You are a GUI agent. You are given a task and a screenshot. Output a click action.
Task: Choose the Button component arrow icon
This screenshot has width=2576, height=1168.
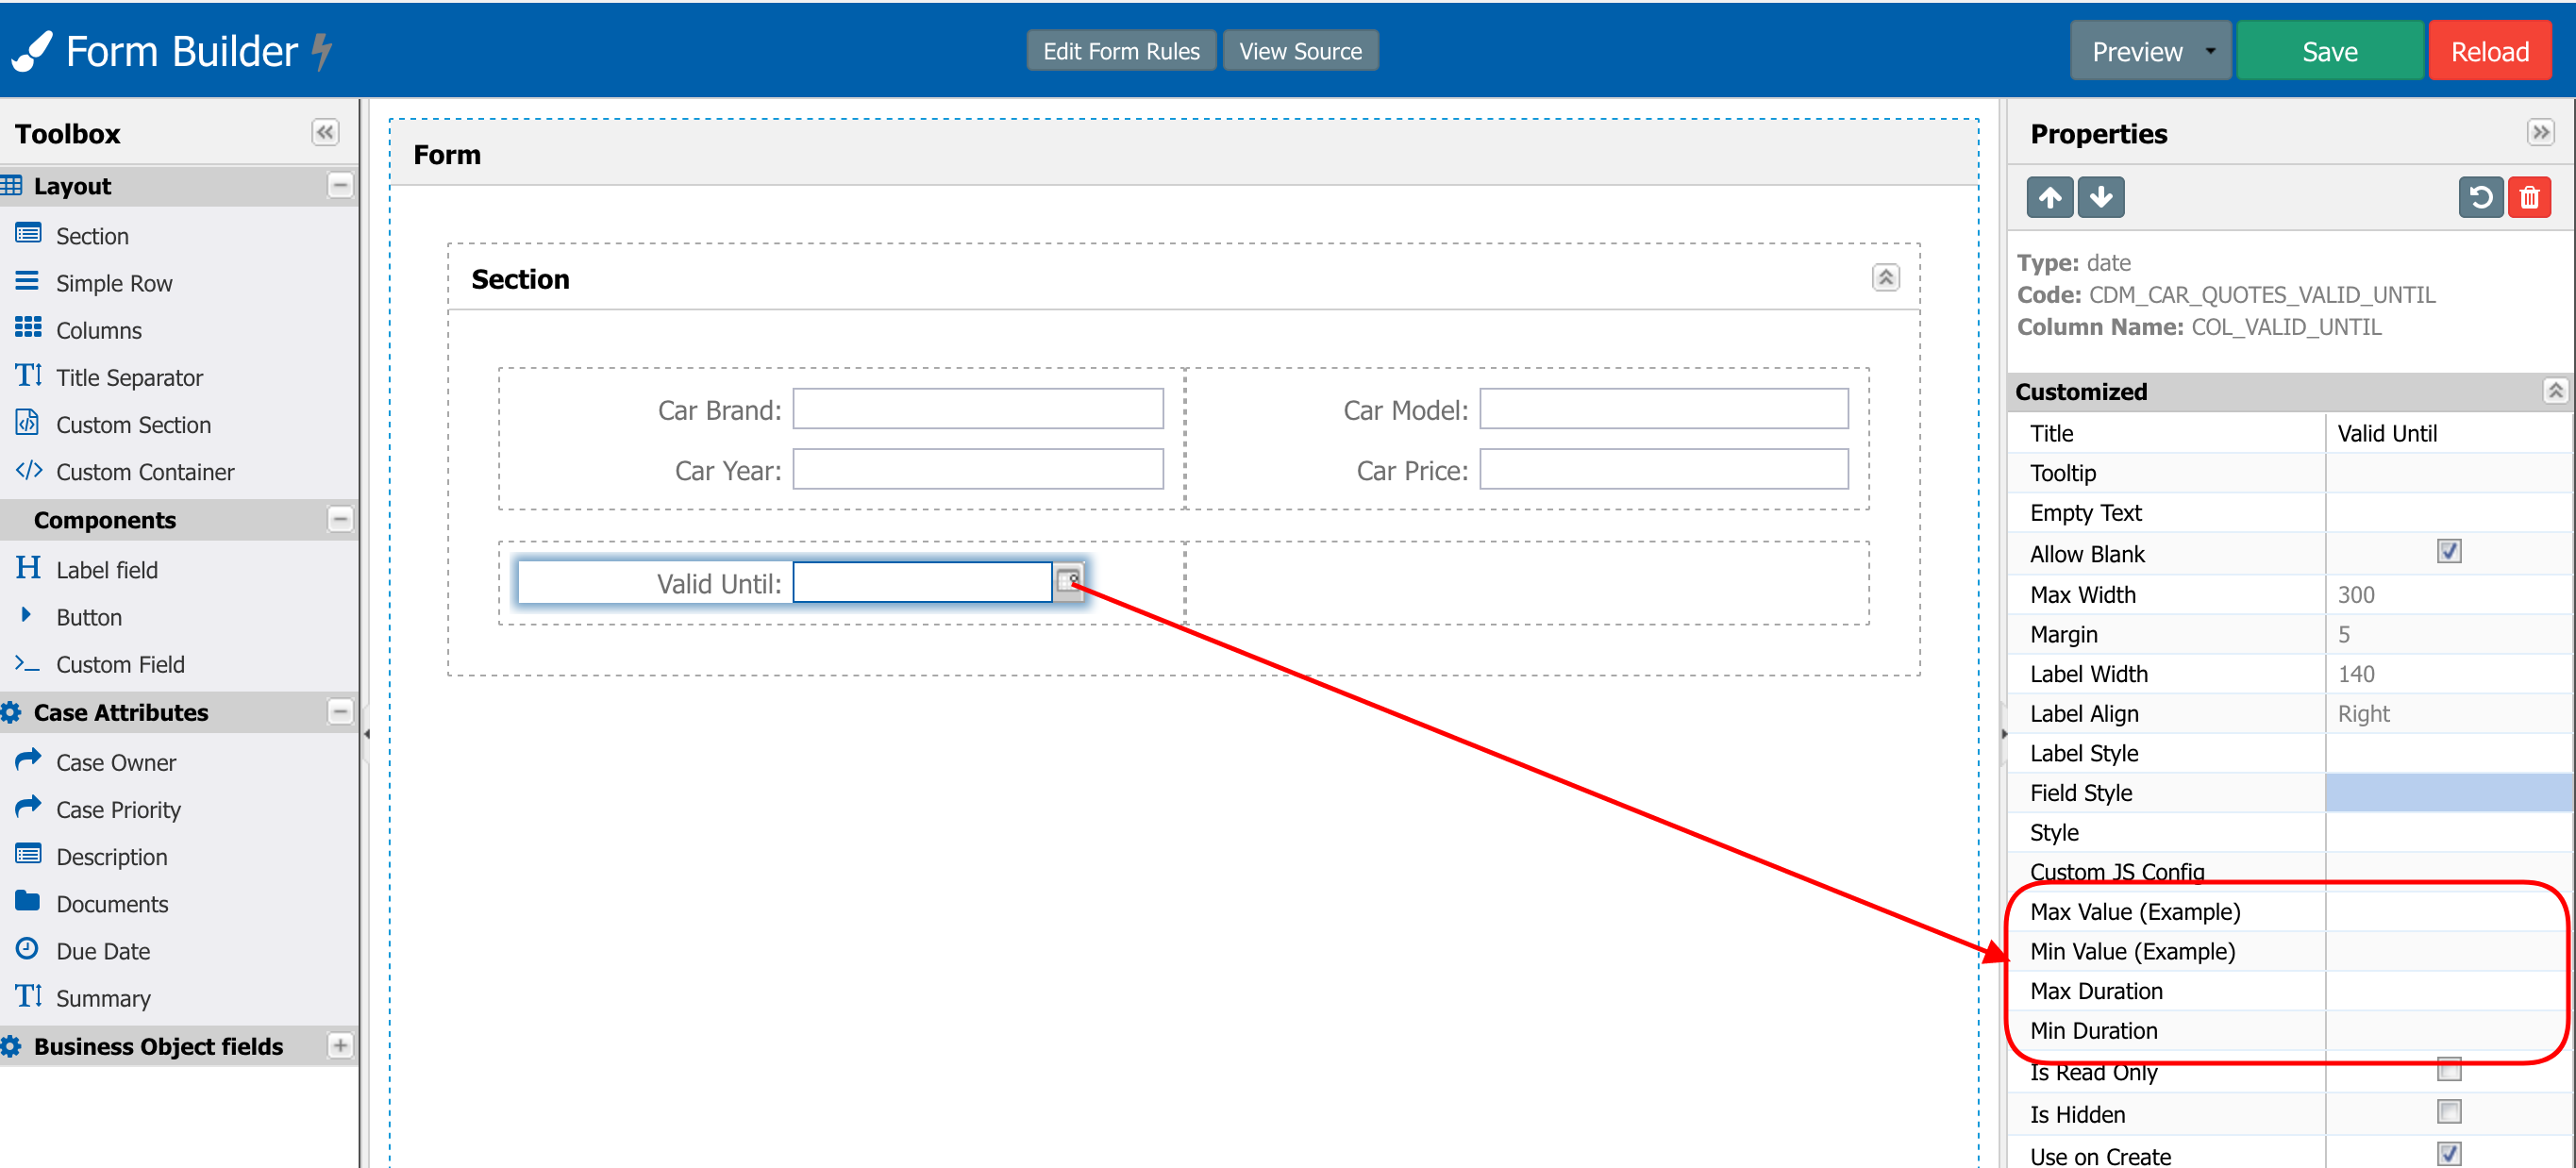[26, 615]
